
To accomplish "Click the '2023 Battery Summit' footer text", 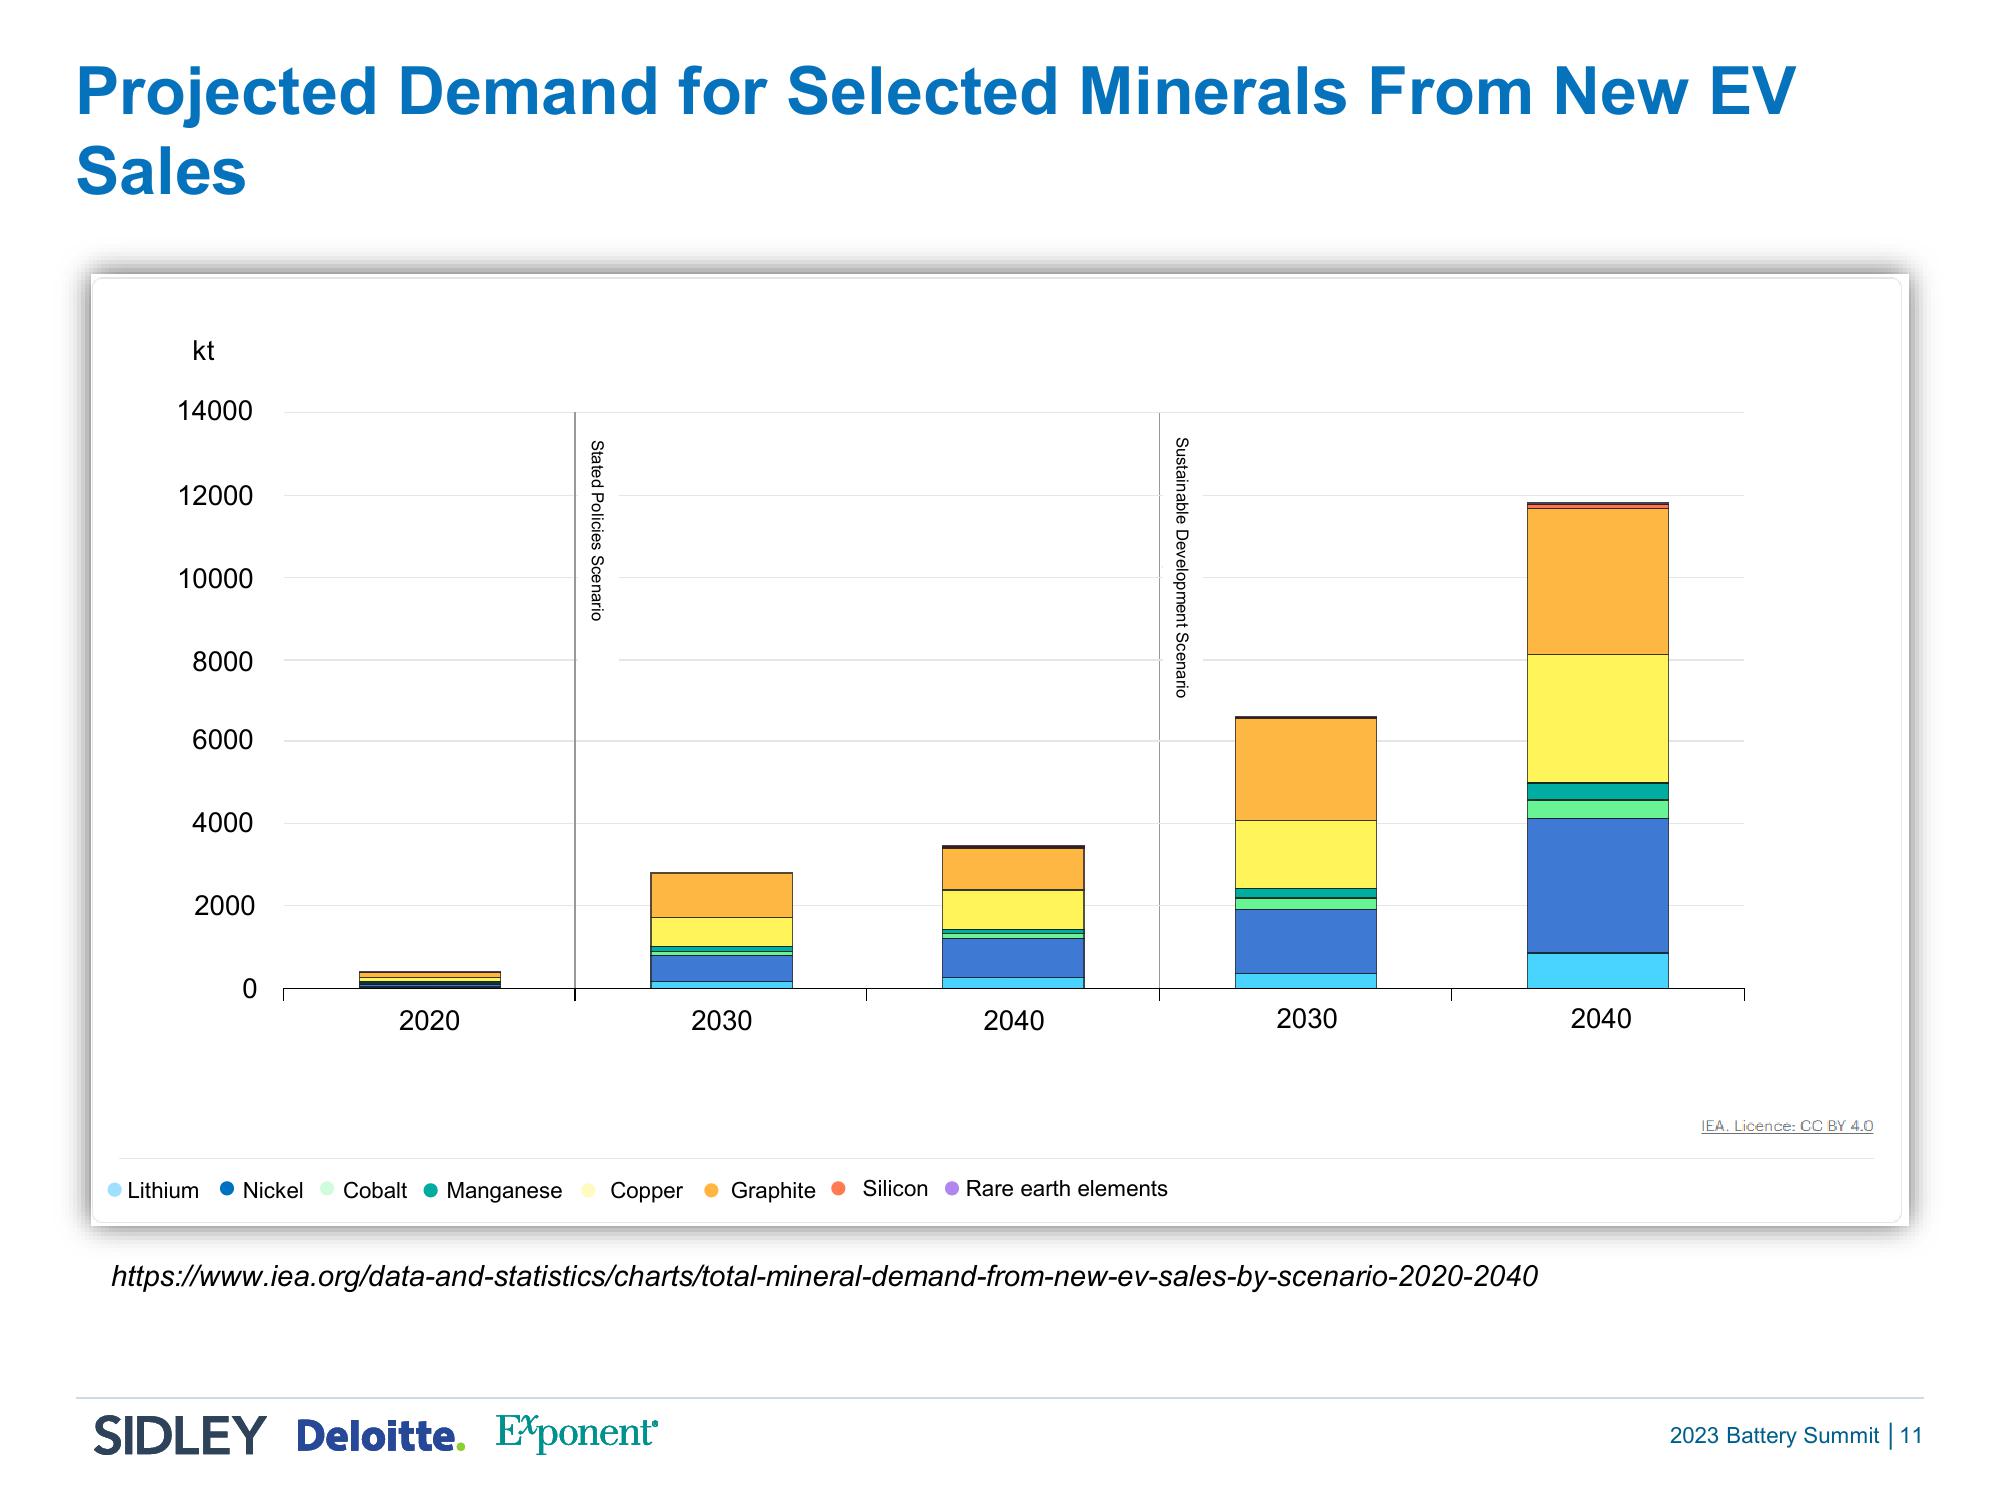I will [x=1774, y=1436].
